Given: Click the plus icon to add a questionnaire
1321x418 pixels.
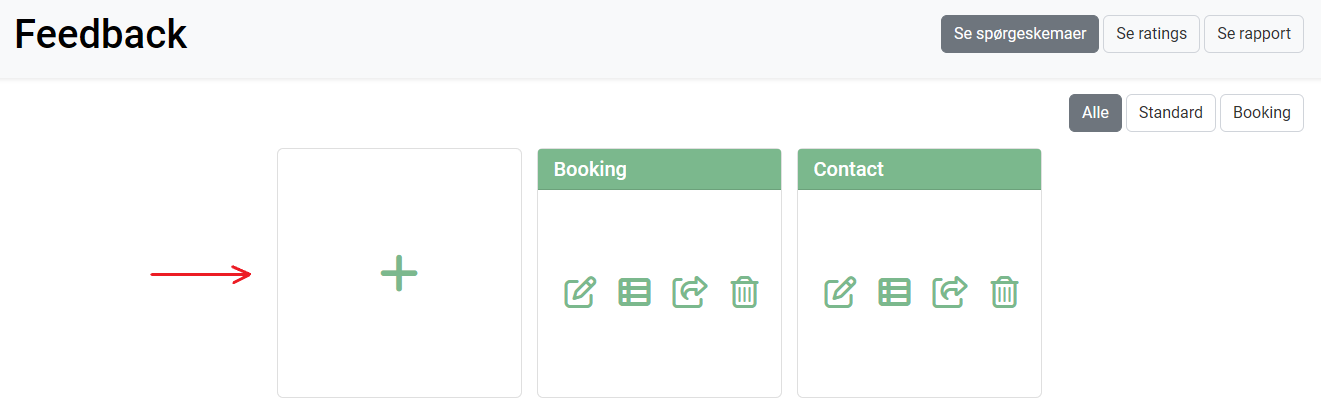Looking at the screenshot, I should 399,273.
